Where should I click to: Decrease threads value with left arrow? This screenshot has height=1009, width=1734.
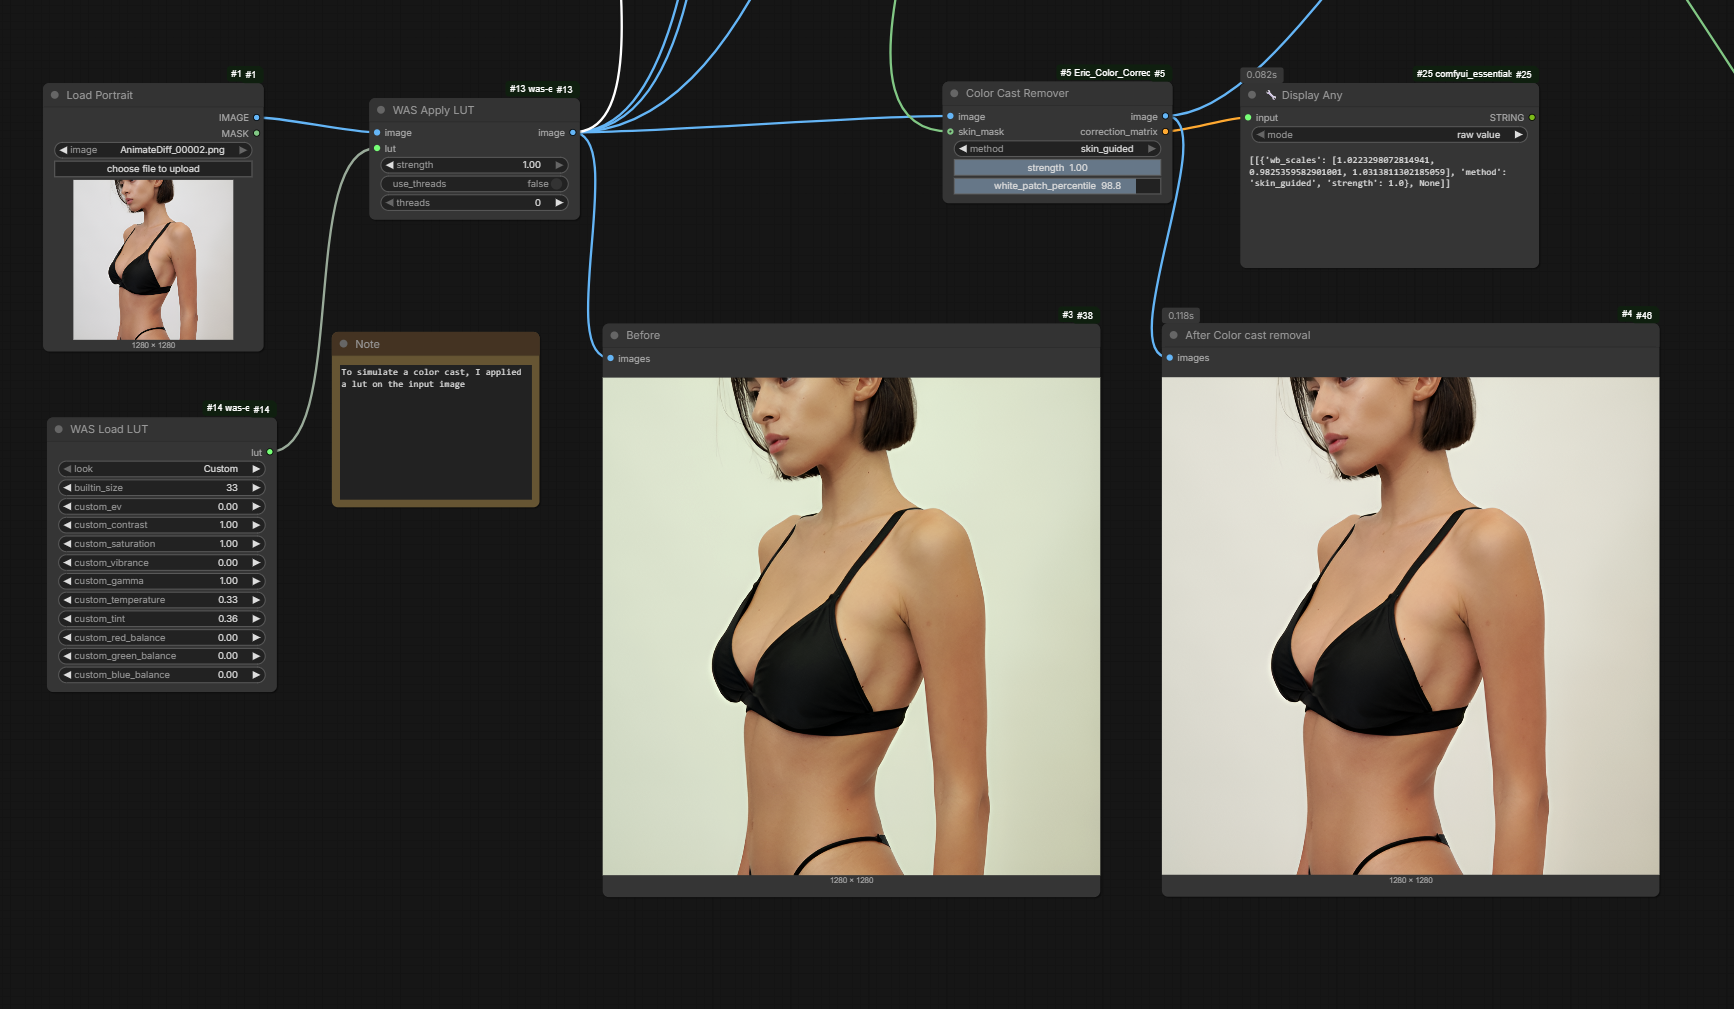[x=390, y=203]
